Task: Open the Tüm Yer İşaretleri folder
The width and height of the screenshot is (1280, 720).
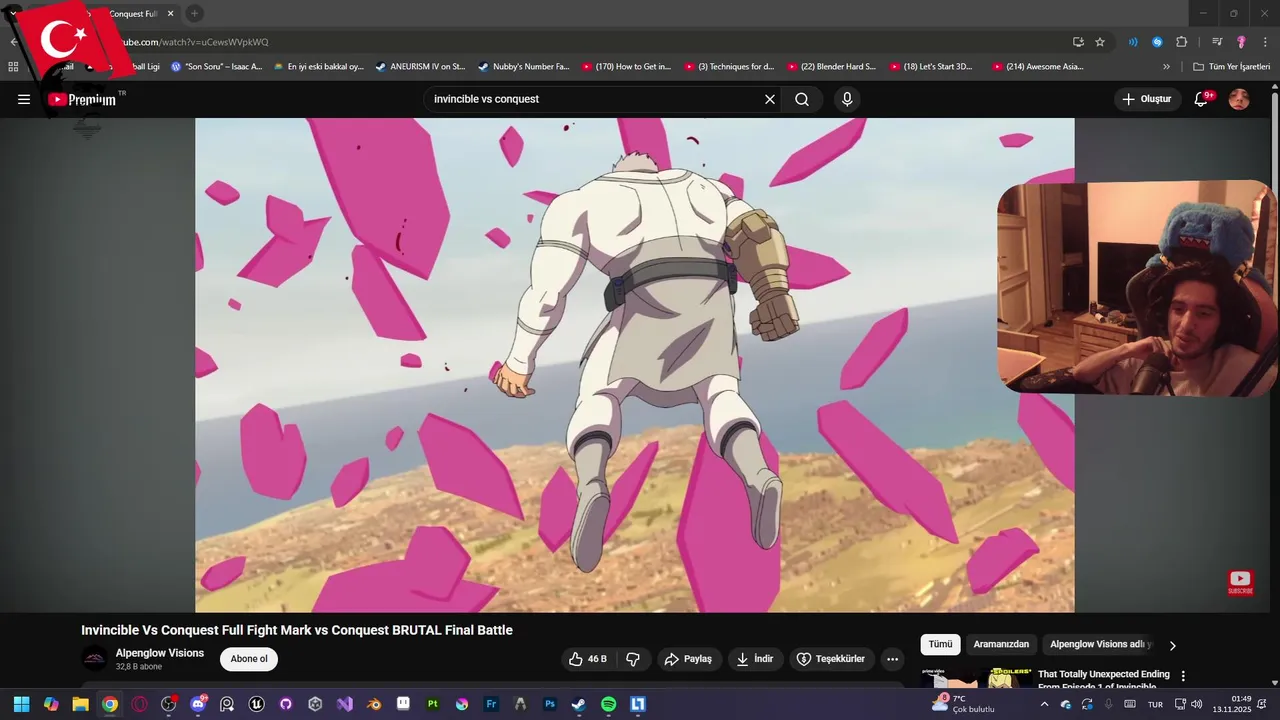Action: [x=1232, y=67]
